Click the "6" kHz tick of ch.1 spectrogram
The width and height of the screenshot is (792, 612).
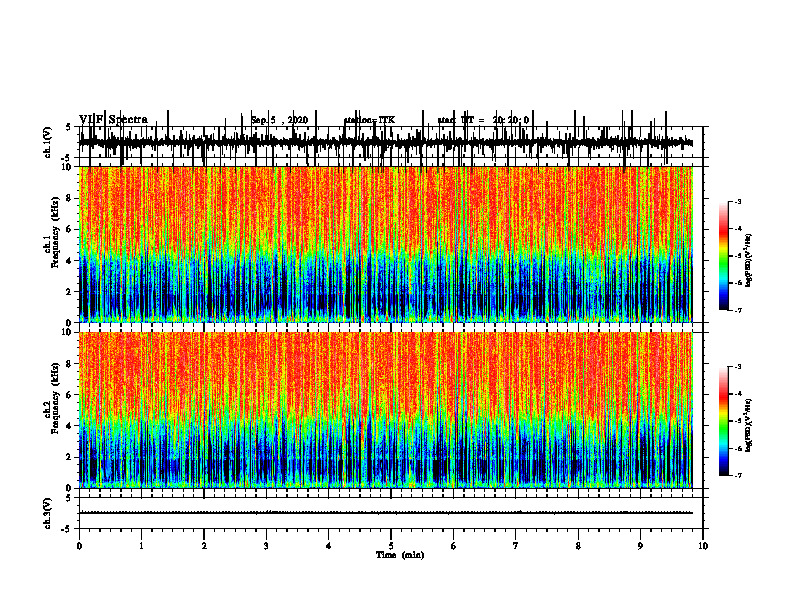click(70, 230)
